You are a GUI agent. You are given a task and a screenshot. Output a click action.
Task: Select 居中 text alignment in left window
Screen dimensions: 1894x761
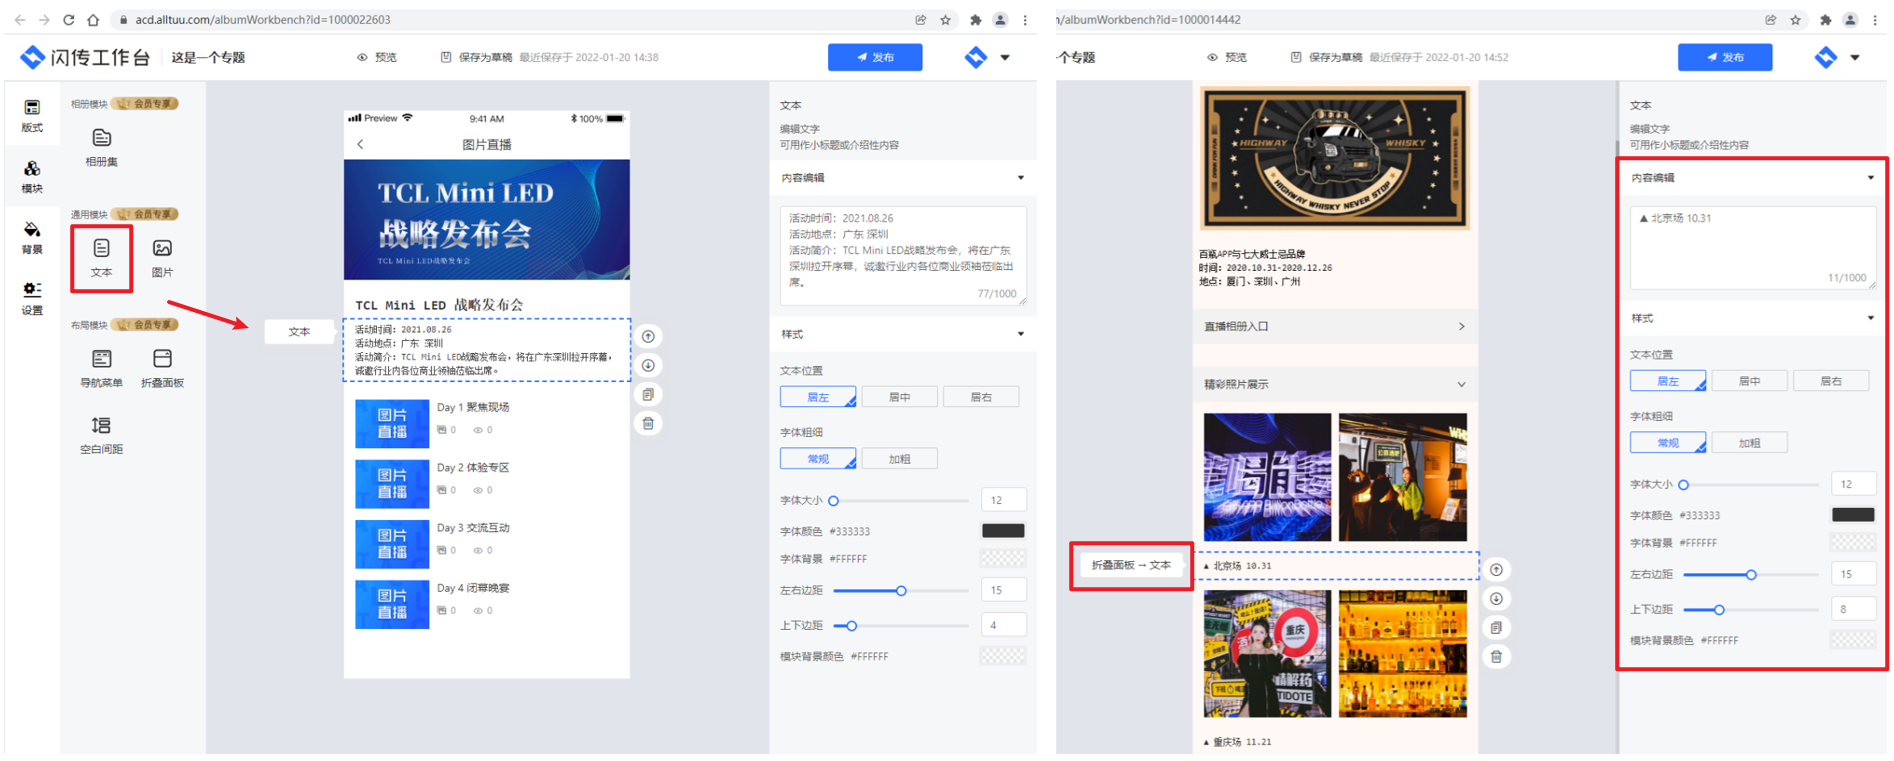[x=899, y=397]
